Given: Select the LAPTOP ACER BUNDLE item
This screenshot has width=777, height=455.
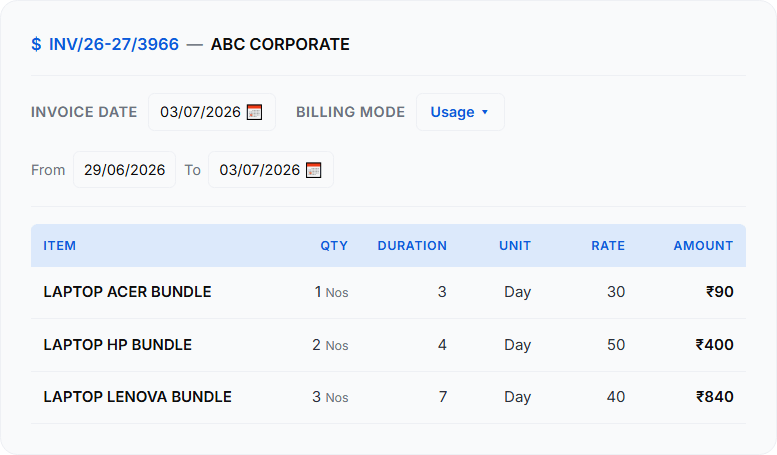Looking at the screenshot, I should (x=127, y=292).
